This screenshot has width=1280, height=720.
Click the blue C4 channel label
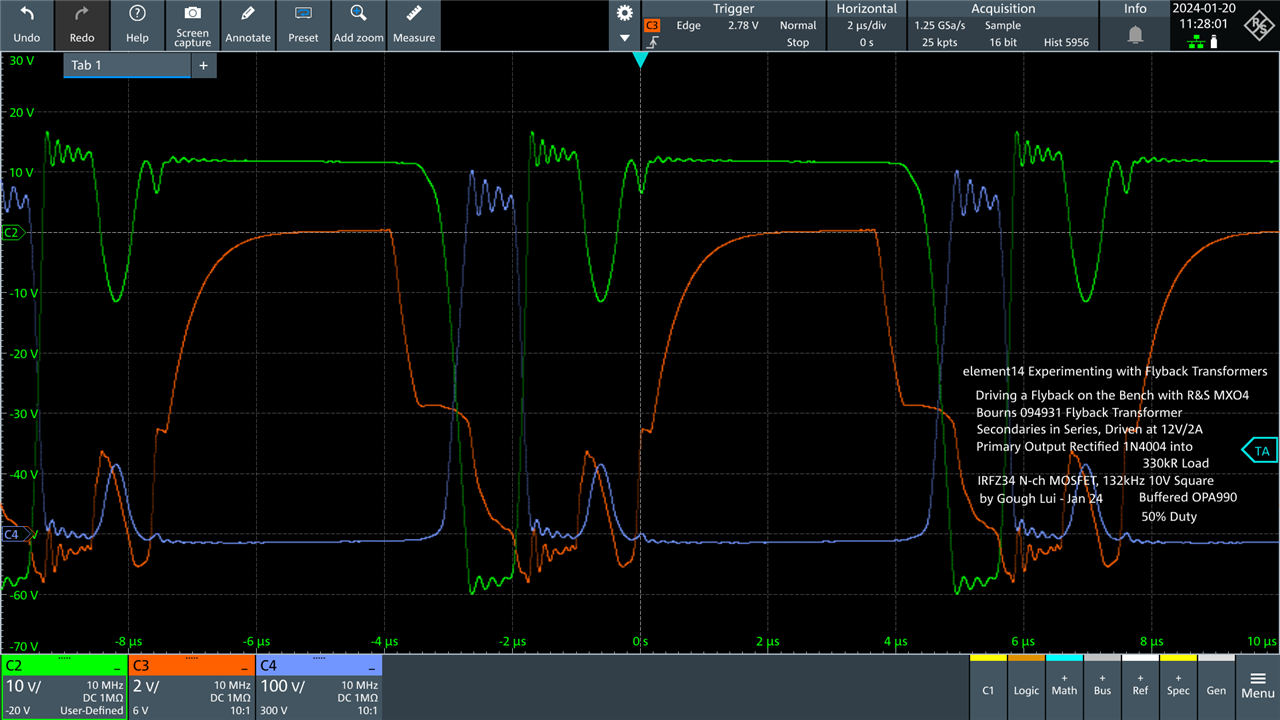coord(268,666)
